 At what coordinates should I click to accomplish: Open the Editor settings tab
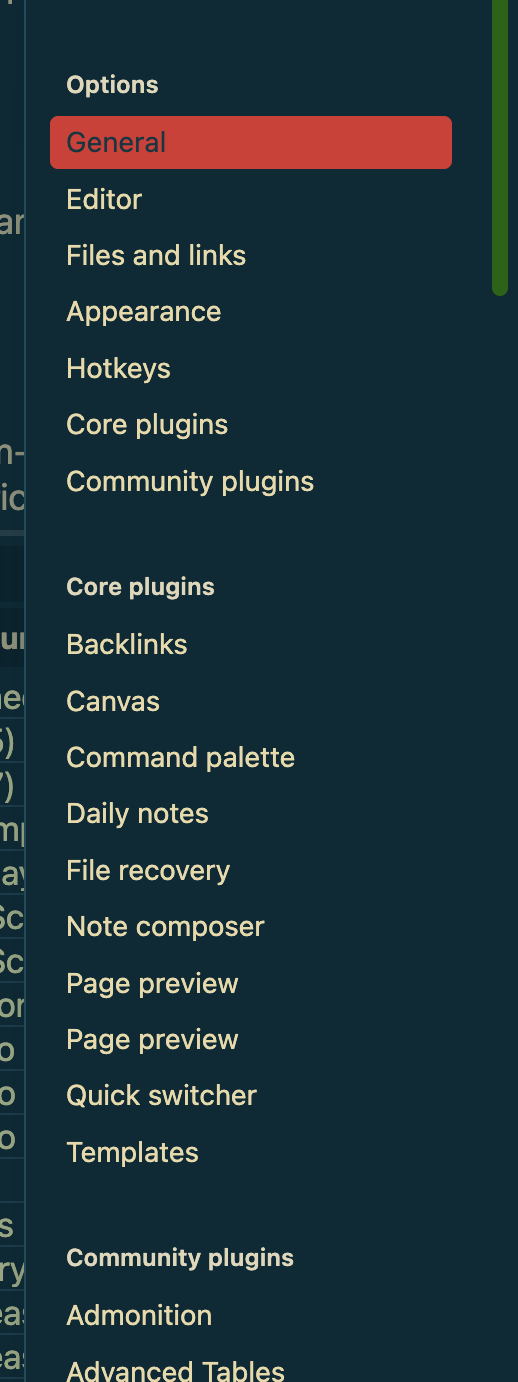pos(251,199)
